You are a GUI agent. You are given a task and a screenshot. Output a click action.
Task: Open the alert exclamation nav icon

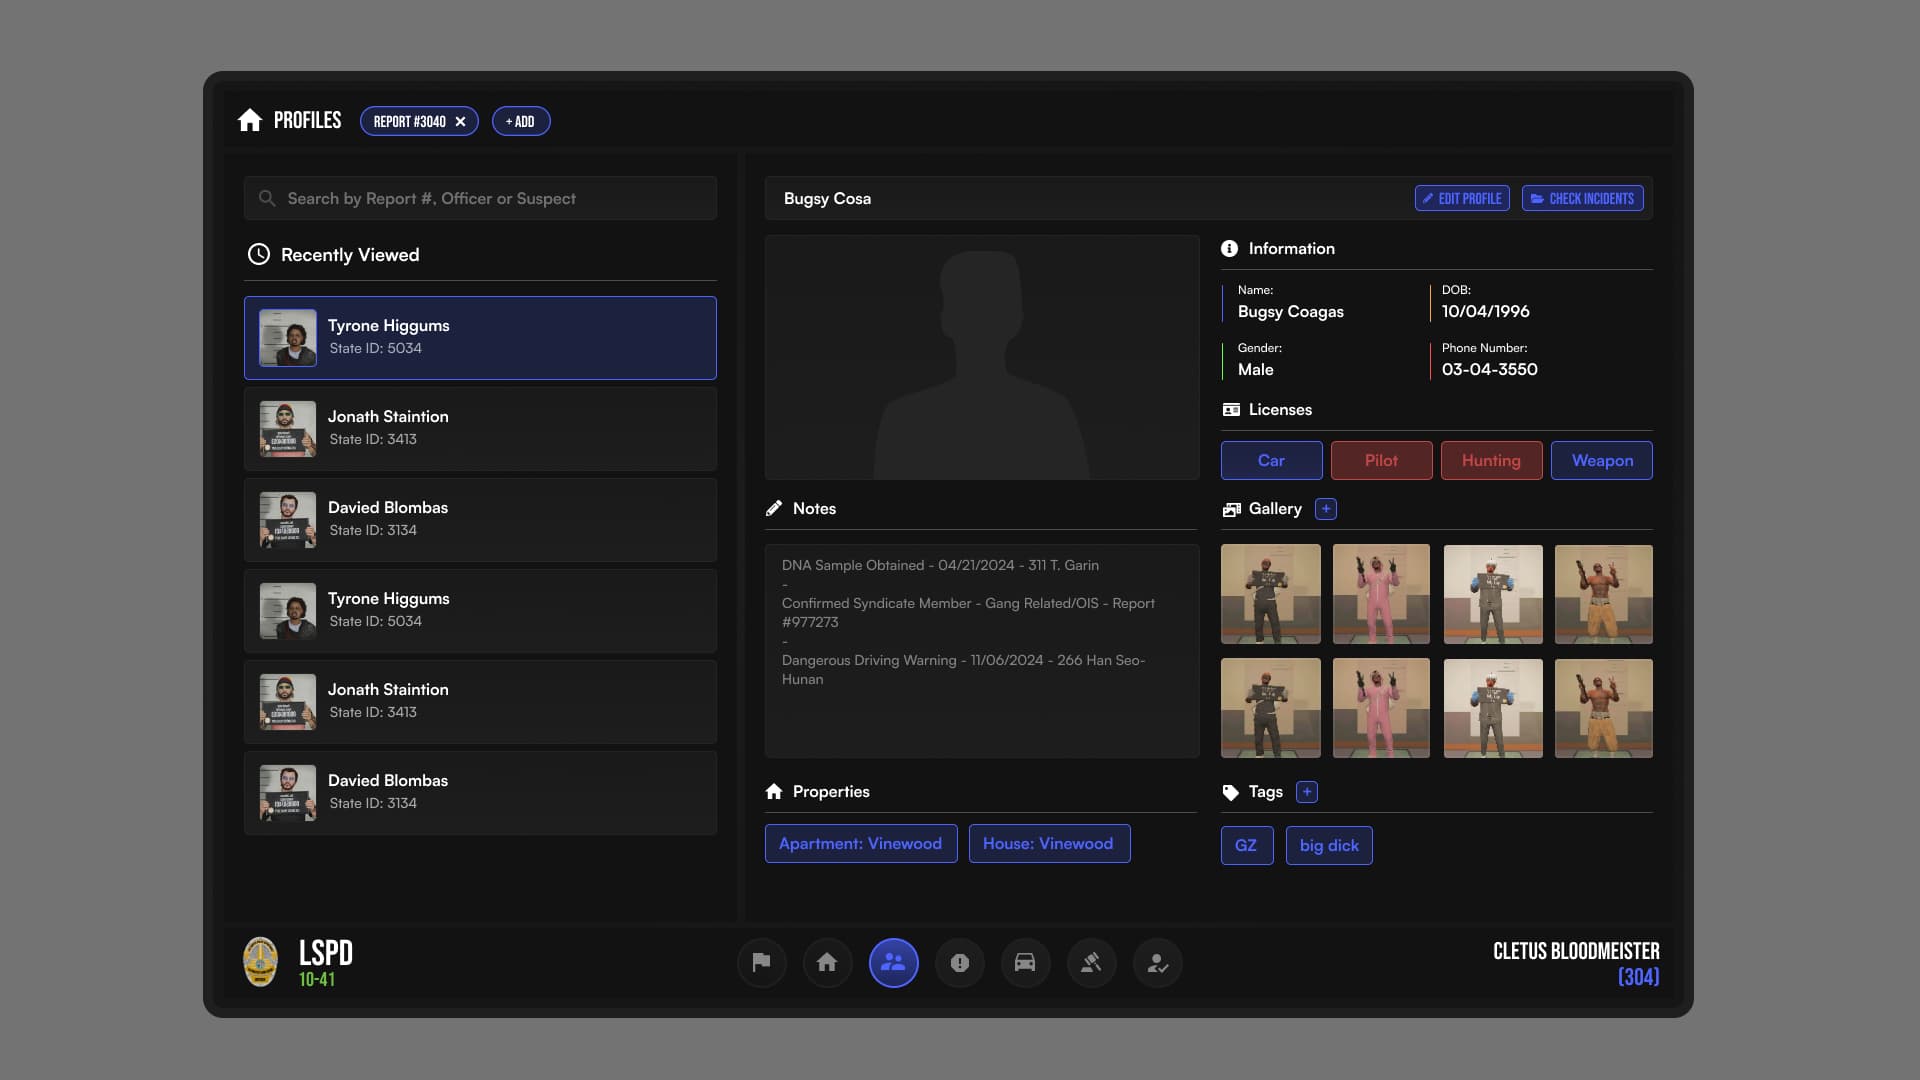point(959,962)
